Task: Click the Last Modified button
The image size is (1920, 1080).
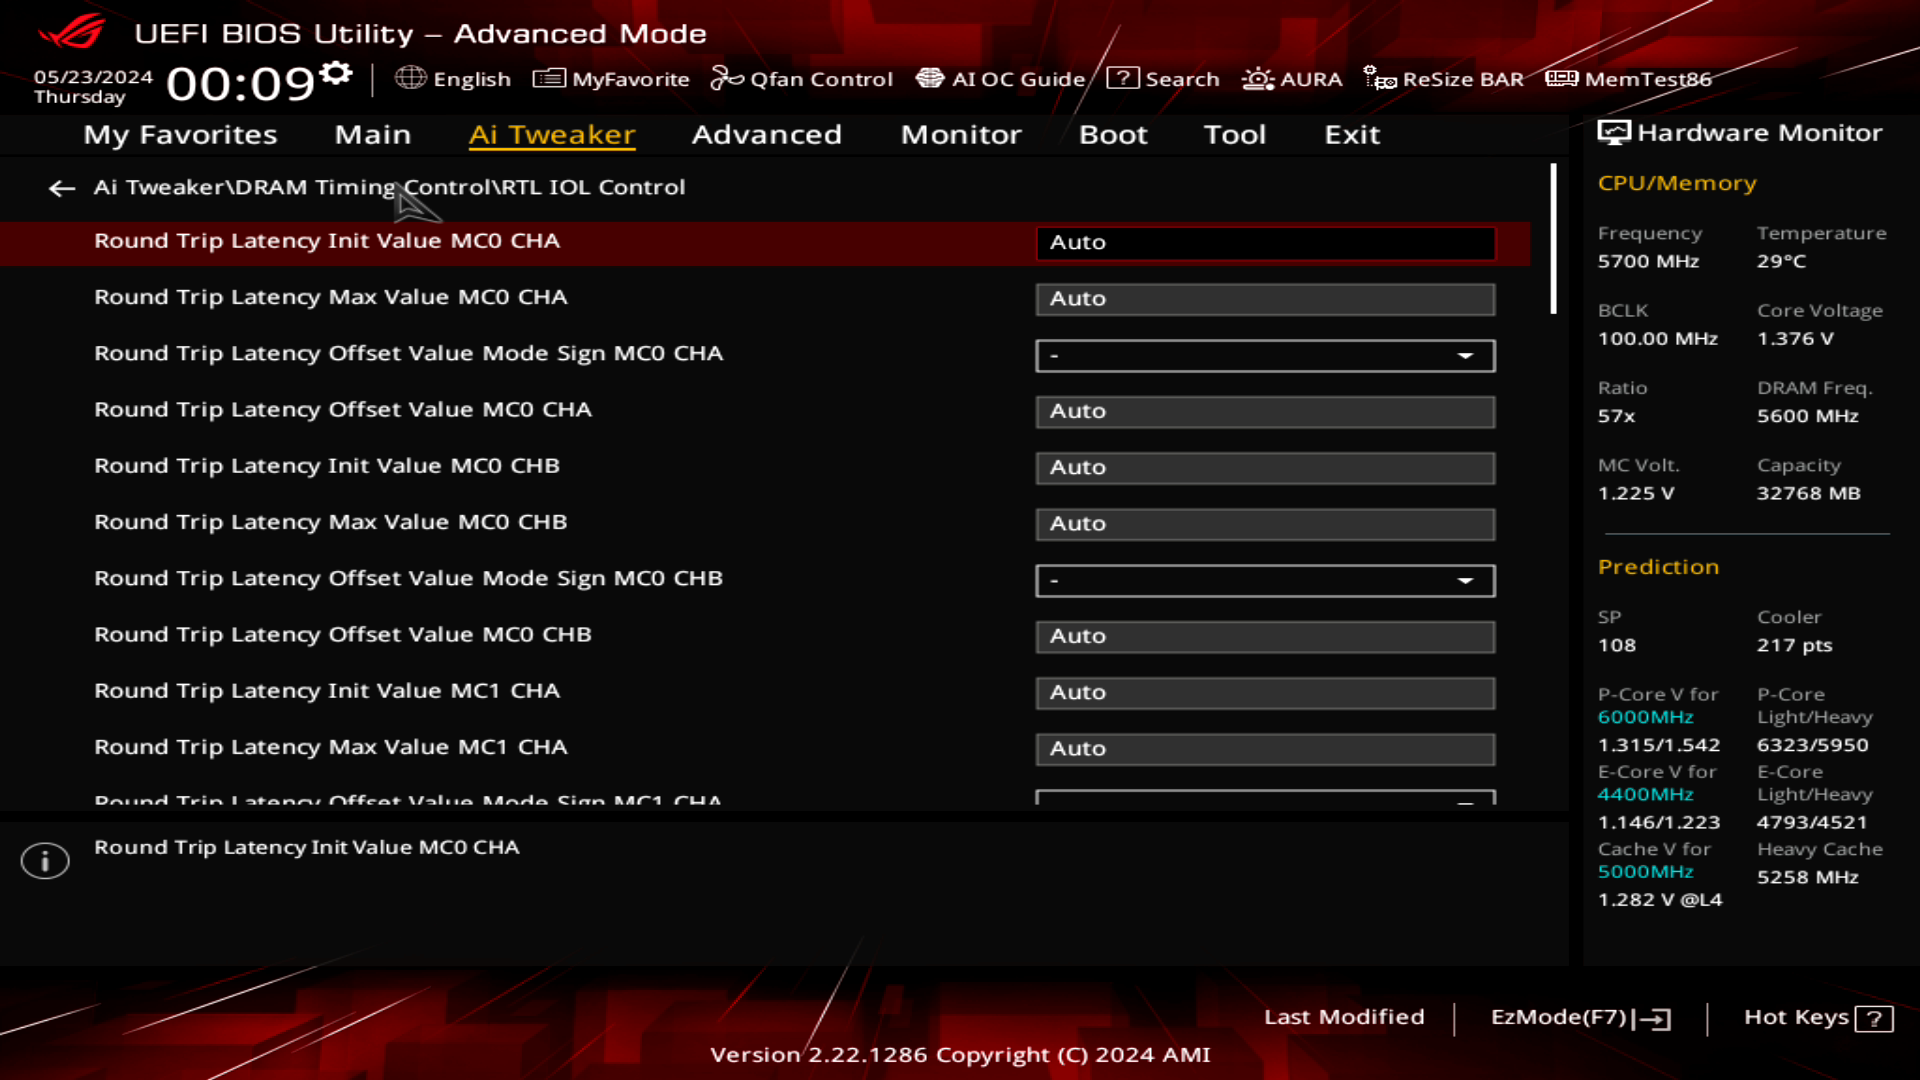Action: [x=1345, y=1017]
